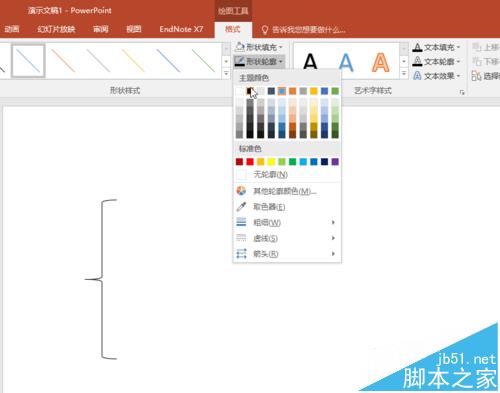The width and height of the screenshot is (500, 393).
Task: Pick the dark blue-gray theme color swatch
Action: [271, 91]
